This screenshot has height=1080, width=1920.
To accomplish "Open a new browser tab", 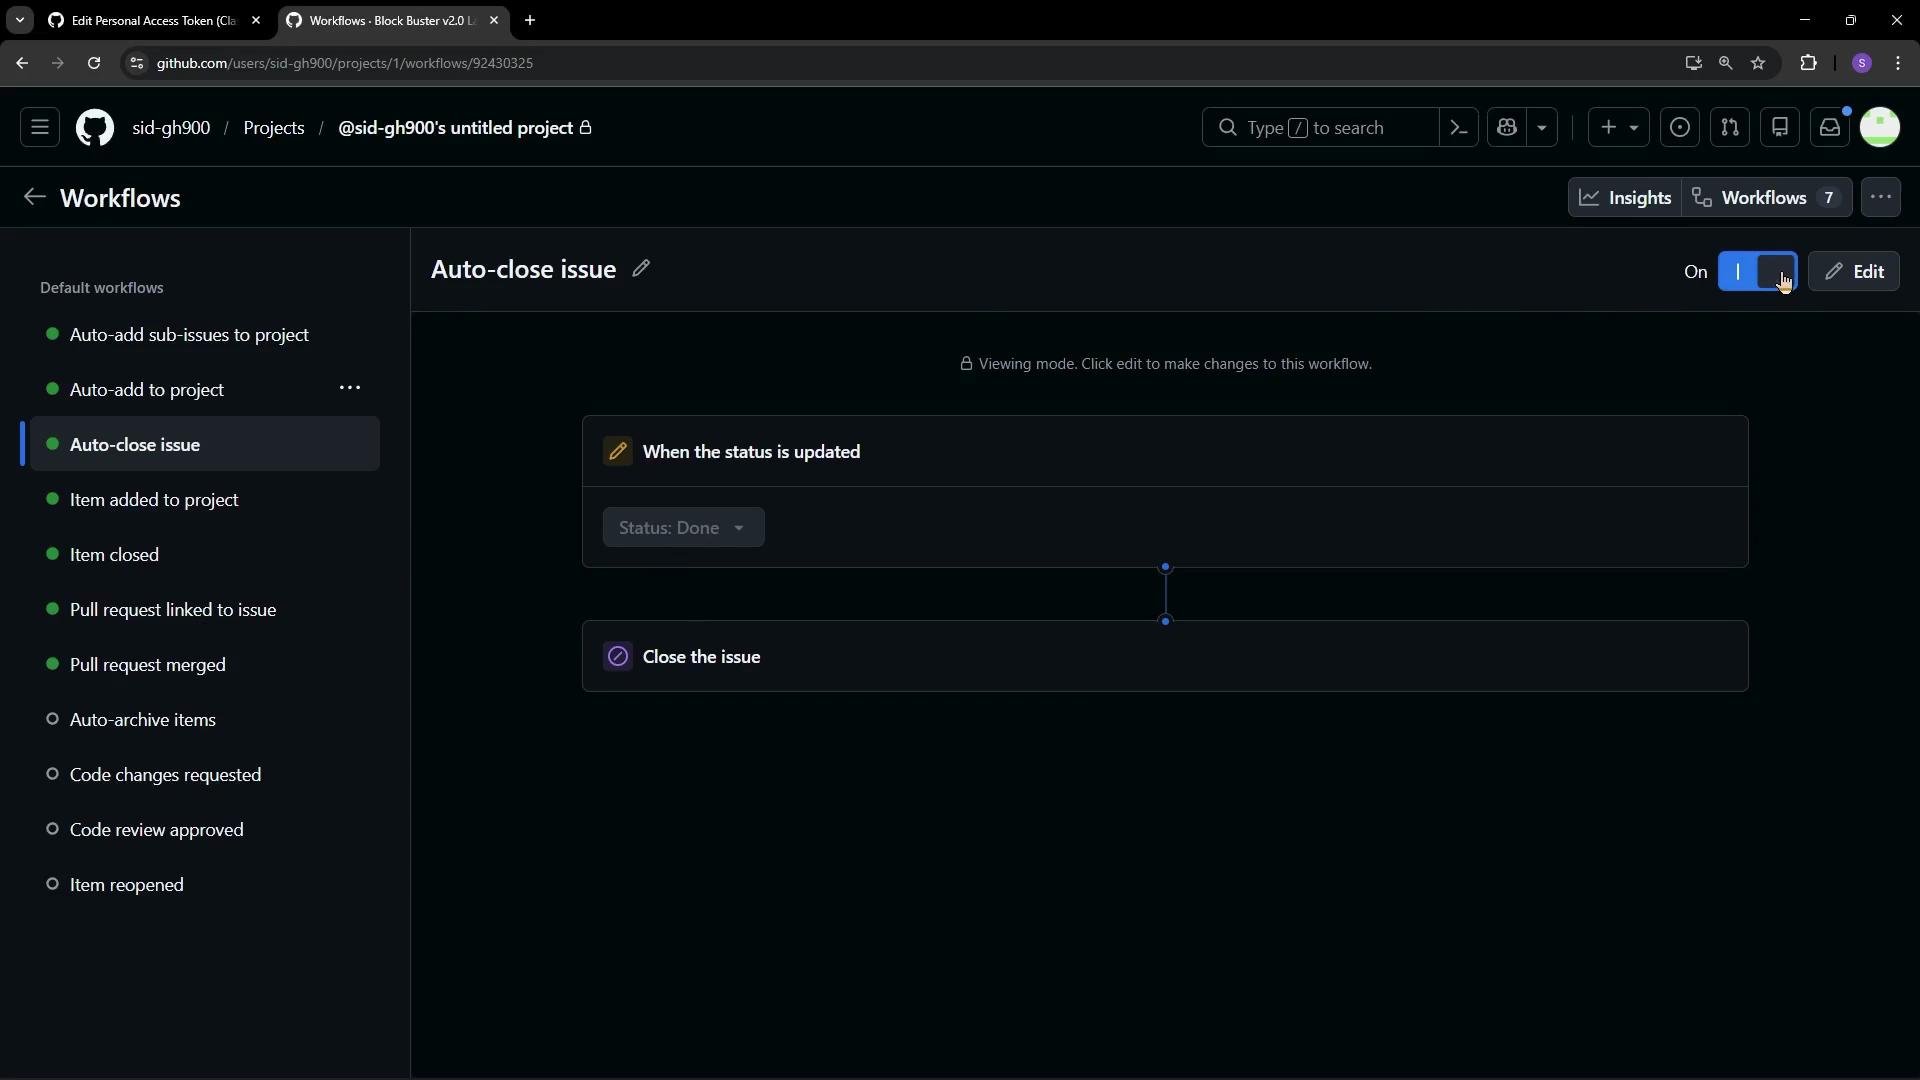I will [x=530, y=20].
